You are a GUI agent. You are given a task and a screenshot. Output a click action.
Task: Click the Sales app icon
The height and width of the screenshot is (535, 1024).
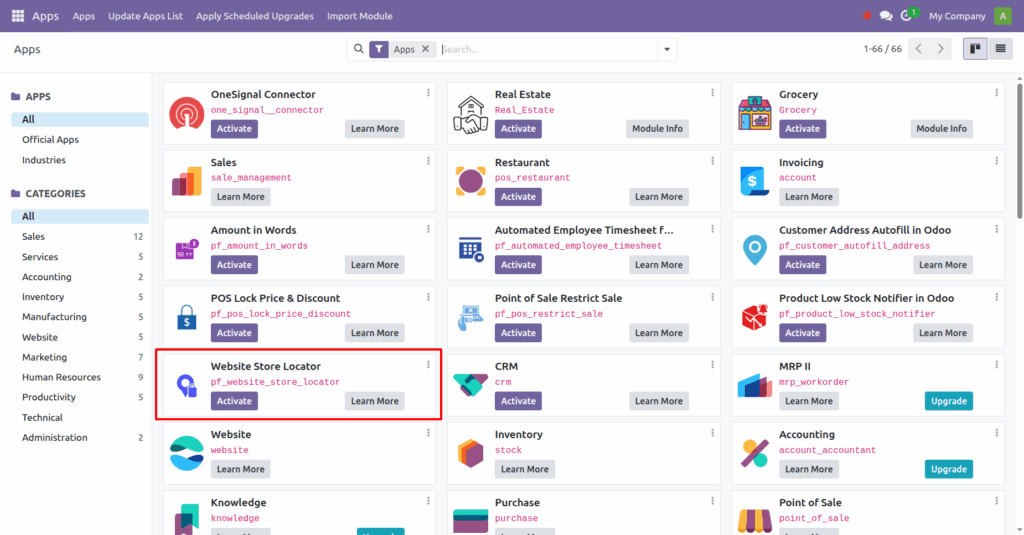[x=187, y=181]
